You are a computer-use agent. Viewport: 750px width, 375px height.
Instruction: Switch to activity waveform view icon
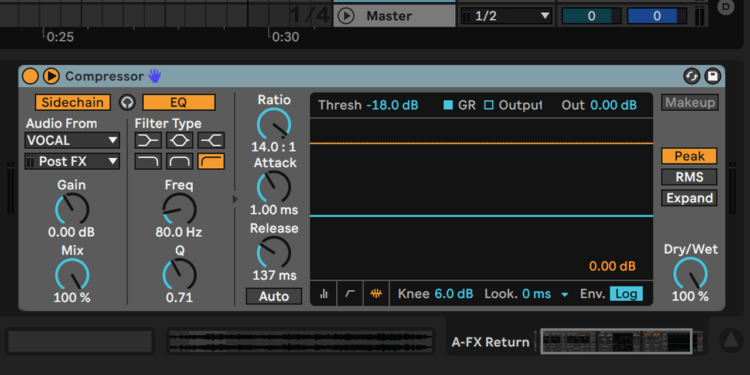coord(376,294)
